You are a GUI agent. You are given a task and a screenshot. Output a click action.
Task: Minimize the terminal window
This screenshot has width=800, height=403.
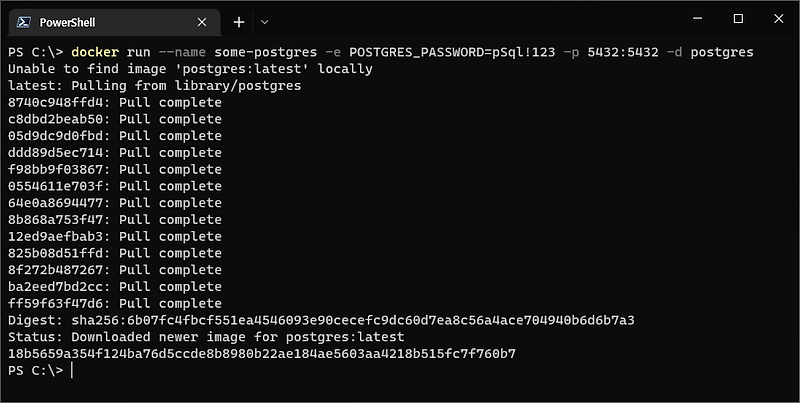pyautogui.click(x=698, y=19)
